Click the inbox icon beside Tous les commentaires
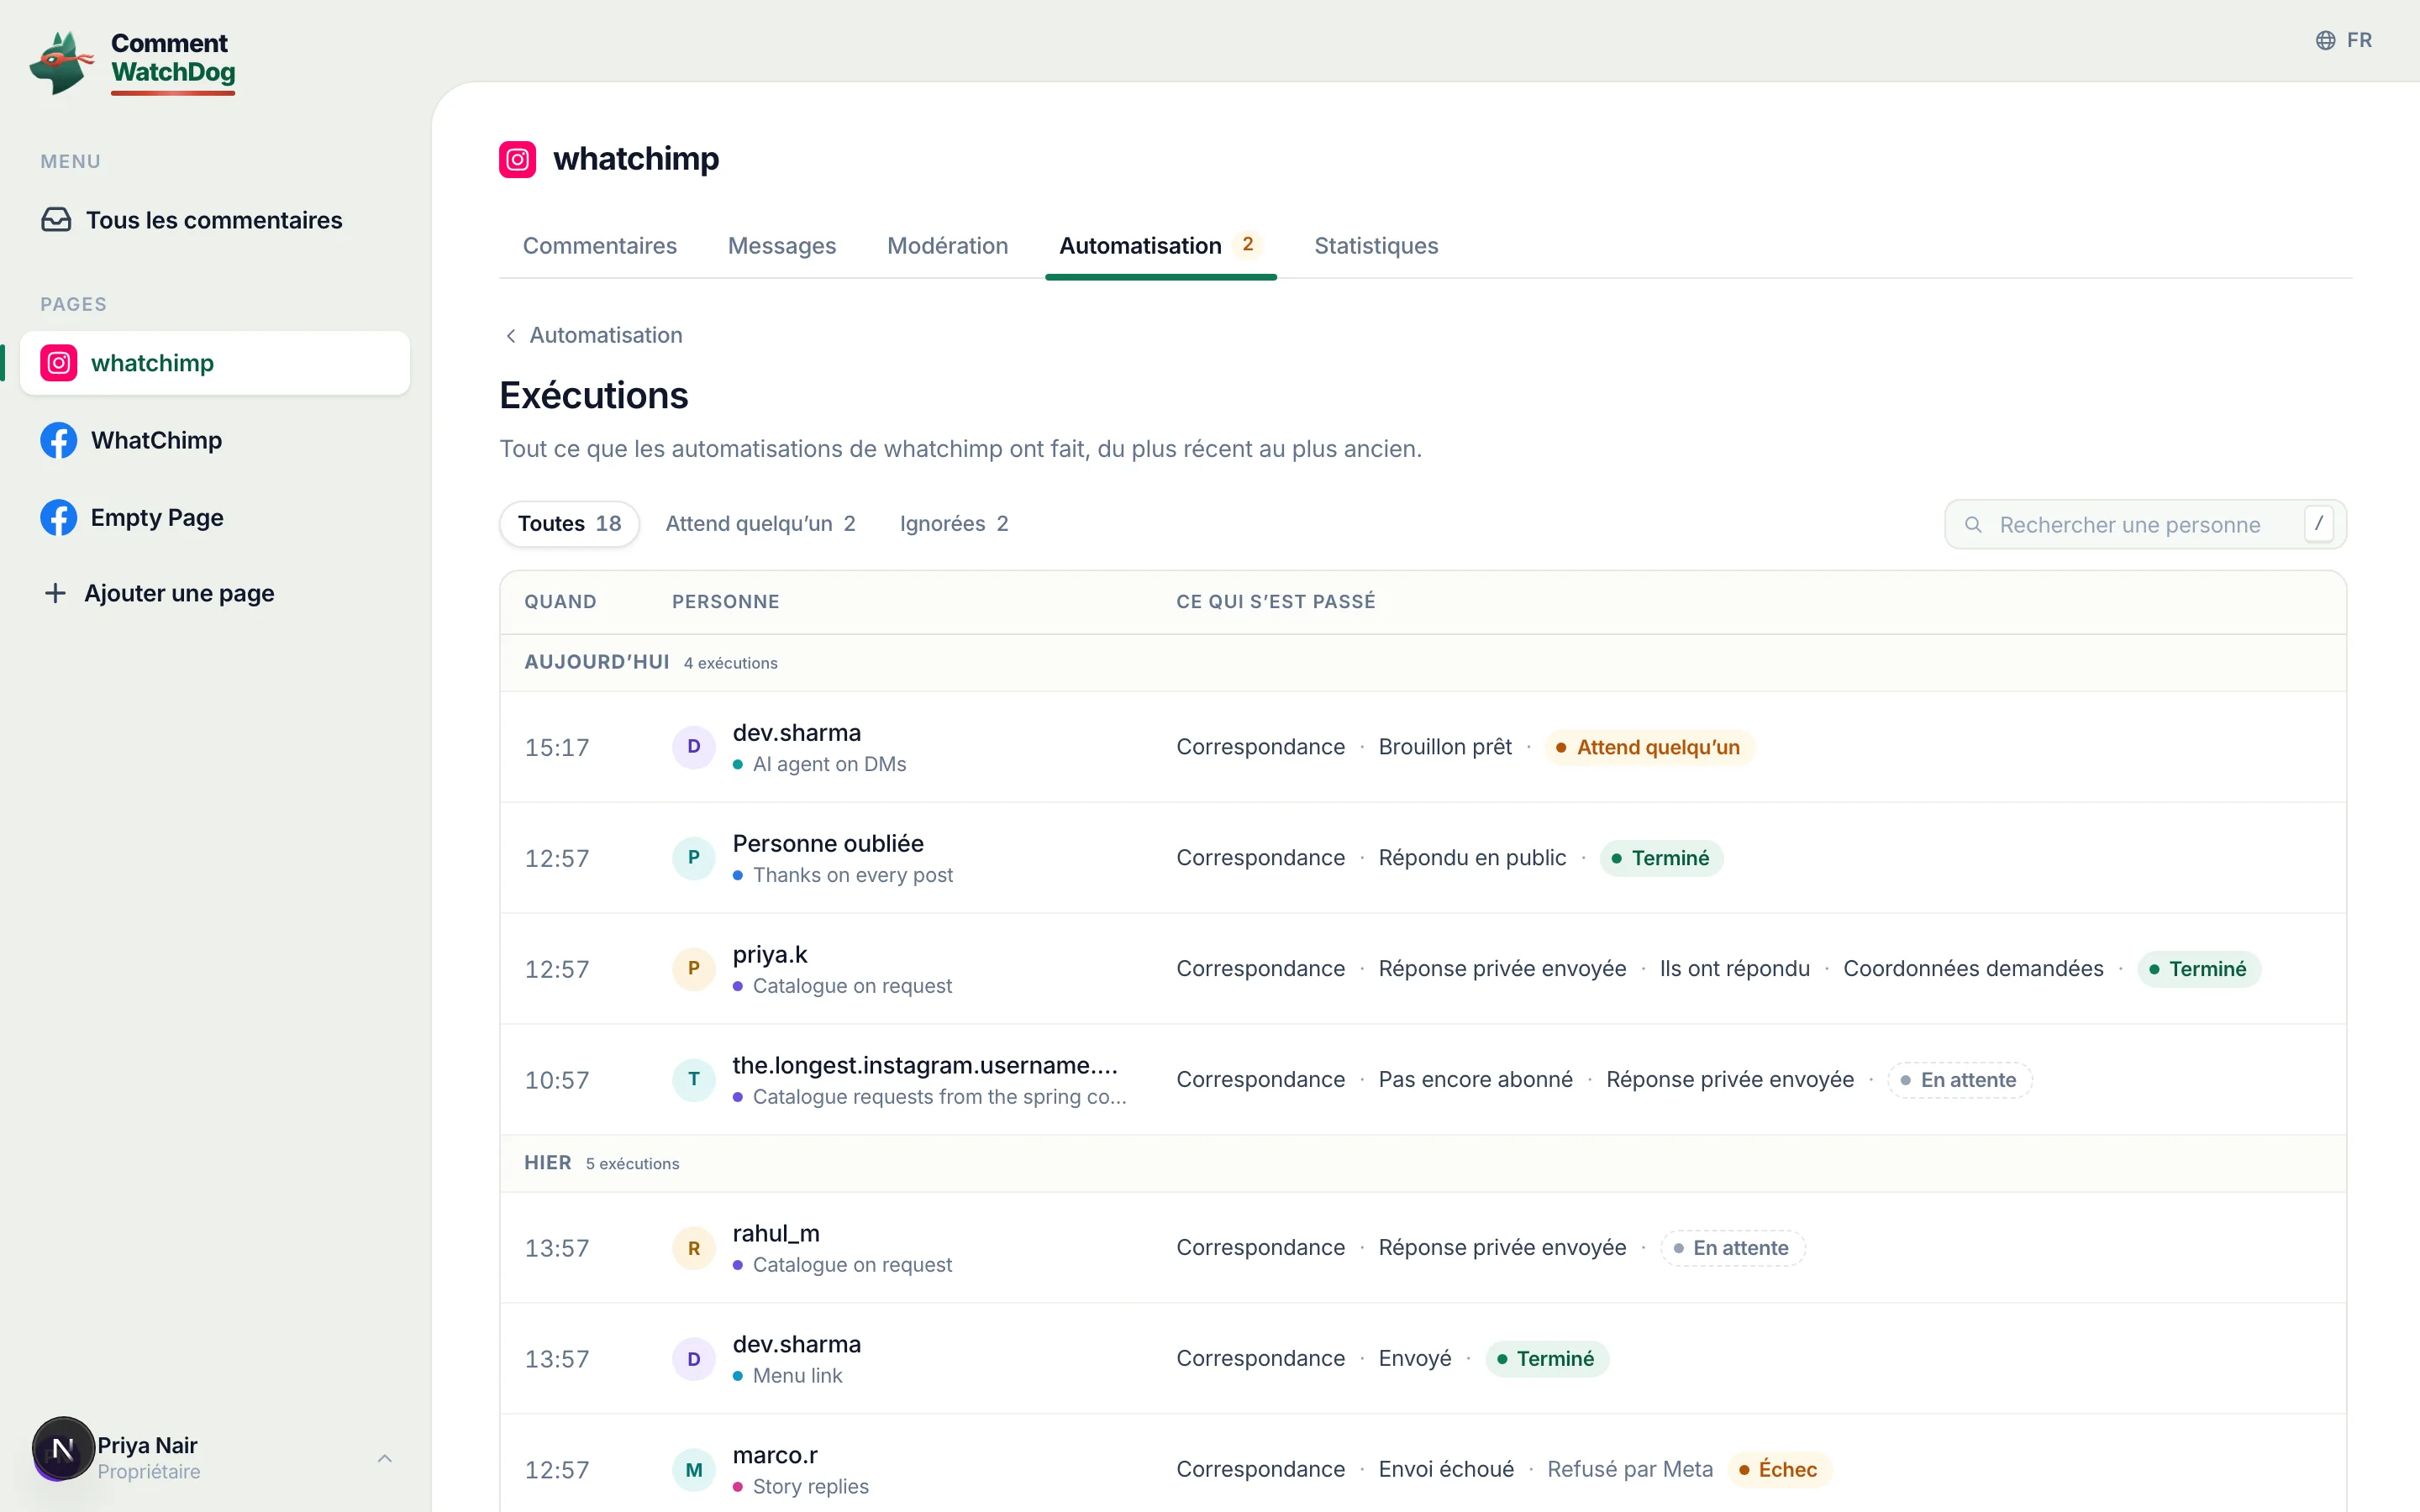Image resolution: width=2420 pixels, height=1512 pixels. click(x=56, y=220)
